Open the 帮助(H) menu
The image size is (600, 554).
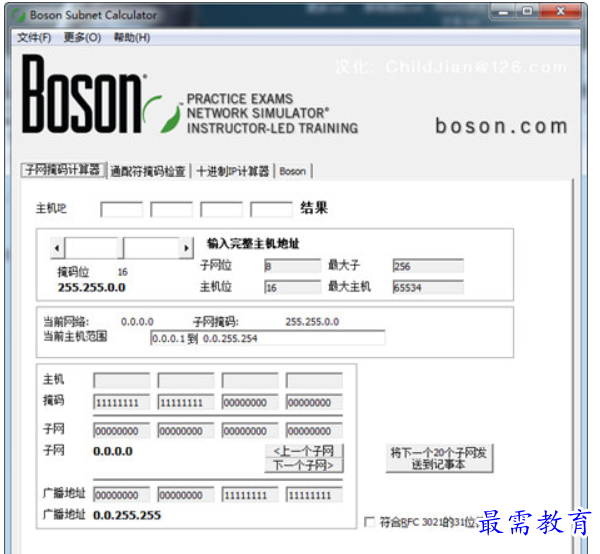pos(132,37)
